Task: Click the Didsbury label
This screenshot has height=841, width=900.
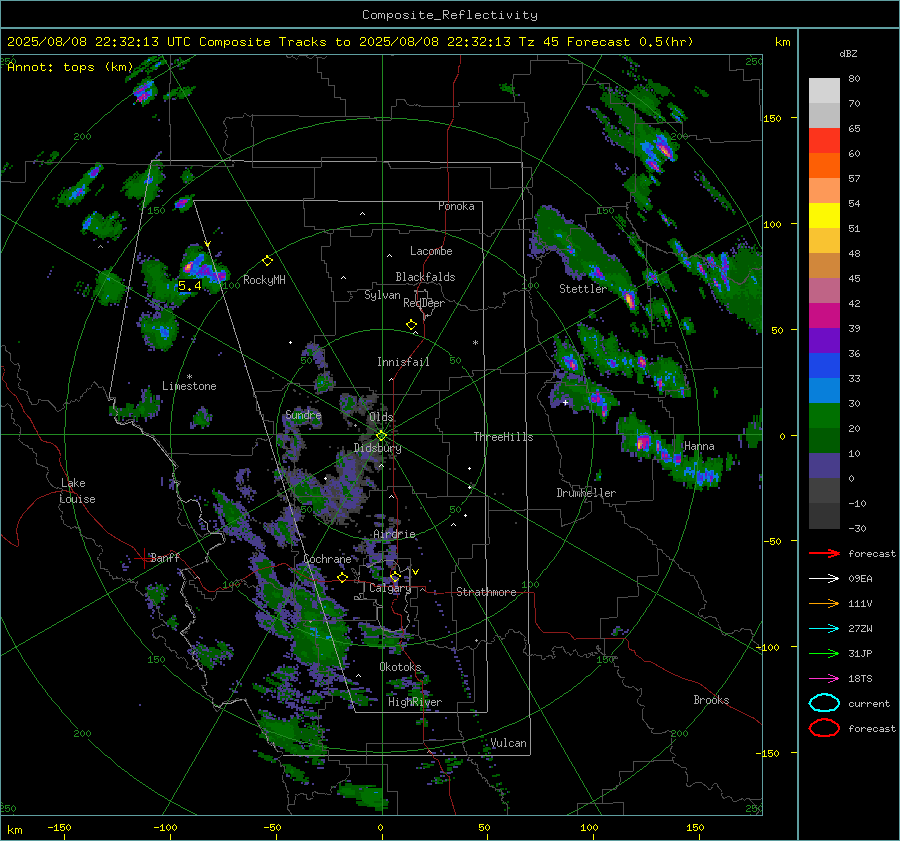Action: (377, 448)
